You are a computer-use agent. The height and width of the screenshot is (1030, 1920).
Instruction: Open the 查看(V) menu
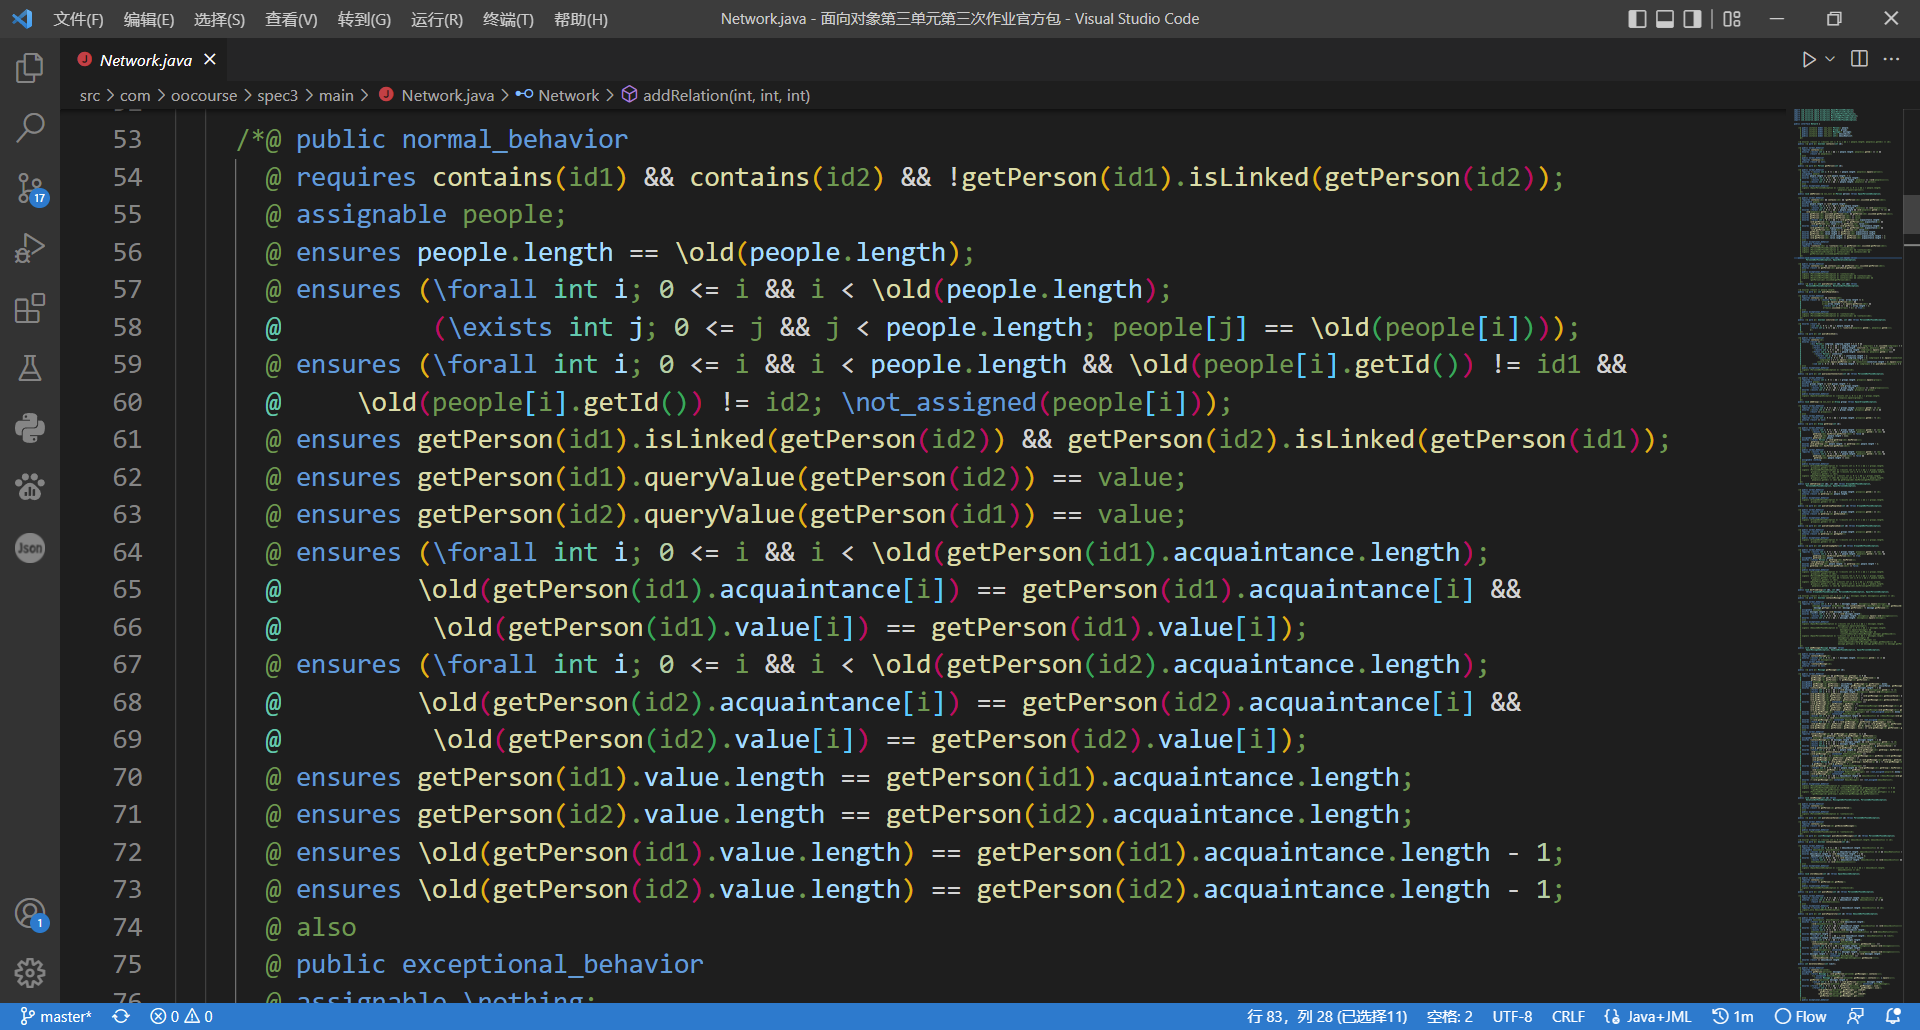pyautogui.click(x=291, y=19)
